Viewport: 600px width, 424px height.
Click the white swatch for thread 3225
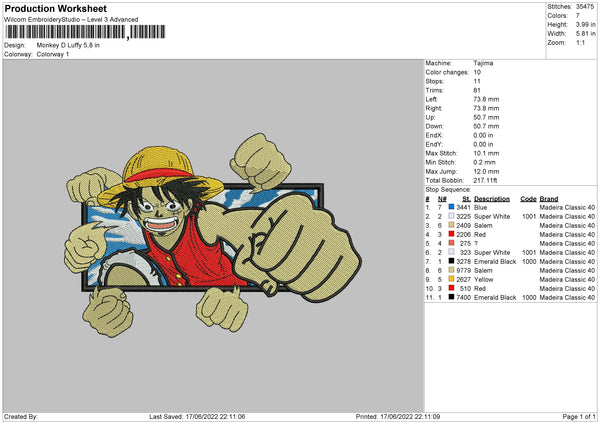452,216
